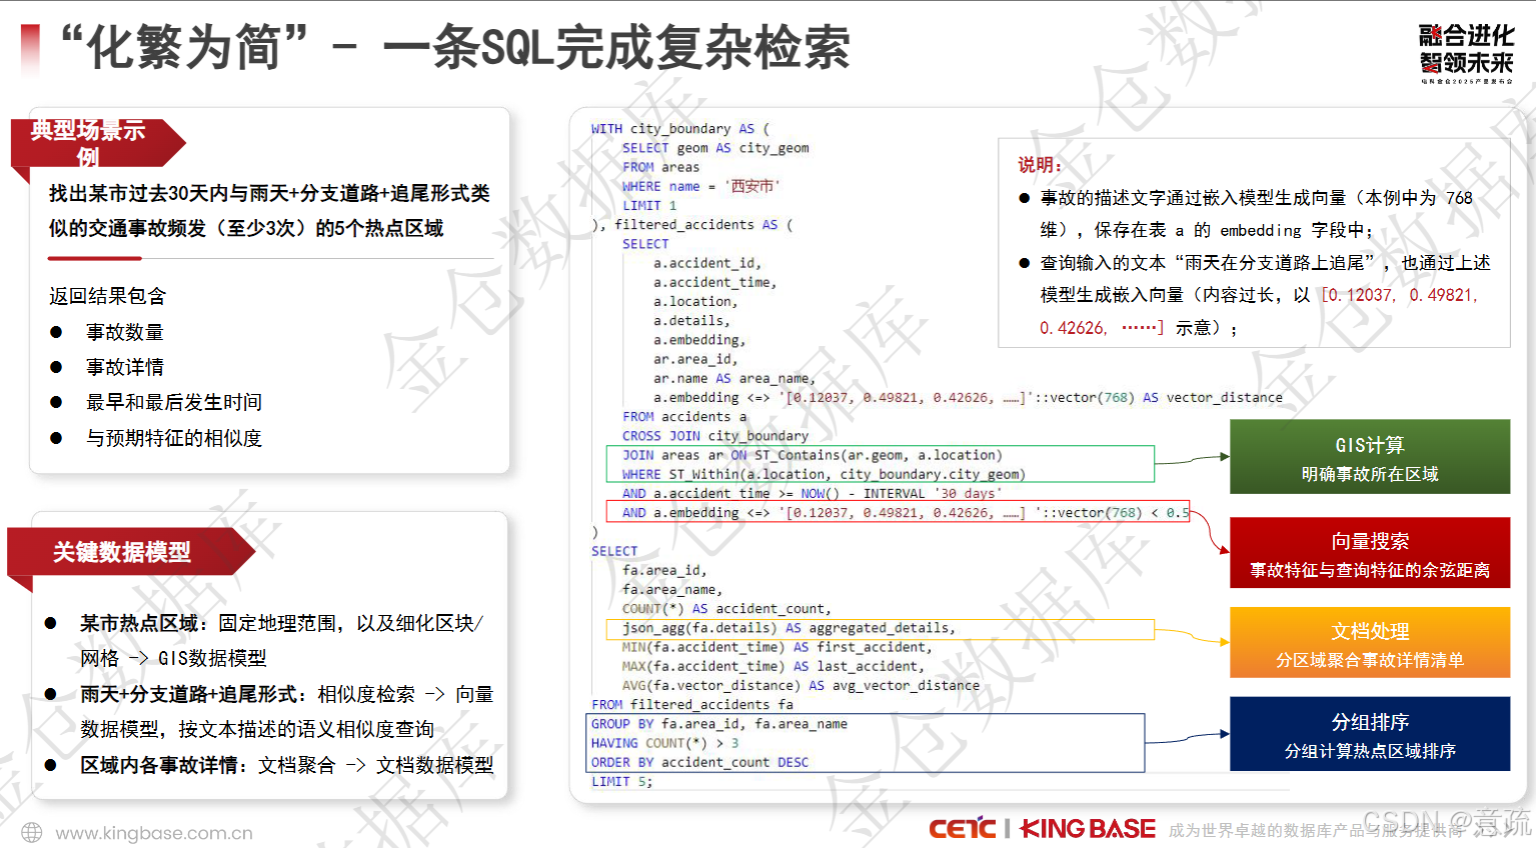Click the WITH city_boundary AS line
Viewport: 1536px width, 848px height.
click(680, 129)
